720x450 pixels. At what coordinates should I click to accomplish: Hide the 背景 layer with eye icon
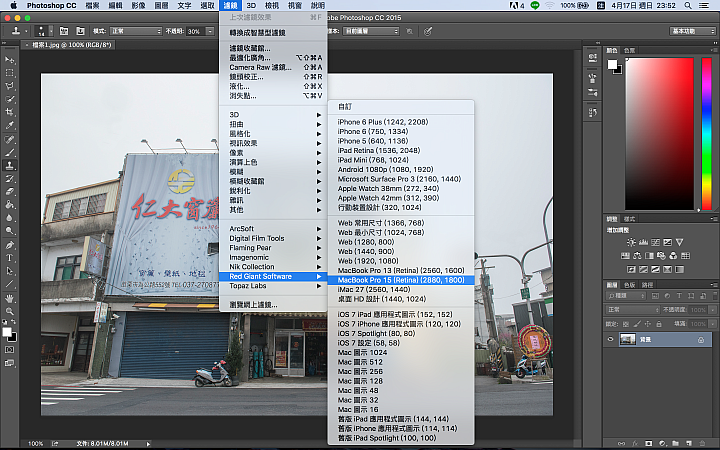pos(610,339)
